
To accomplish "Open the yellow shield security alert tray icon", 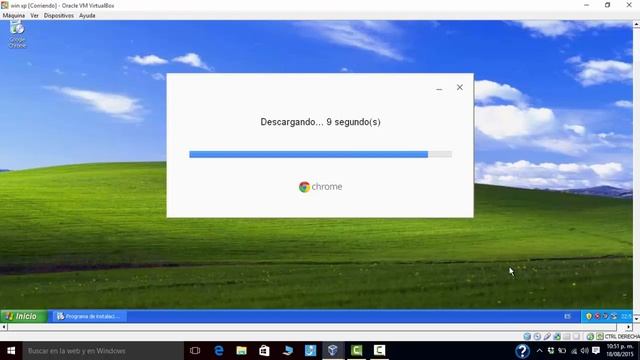I will tap(589, 316).
